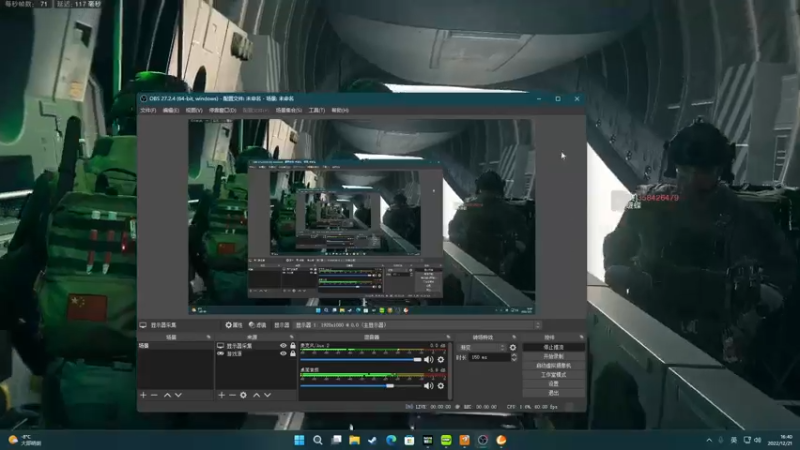Open weather widget on taskbar
The width and height of the screenshot is (800, 450).
pyautogui.click(x=24, y=440)
